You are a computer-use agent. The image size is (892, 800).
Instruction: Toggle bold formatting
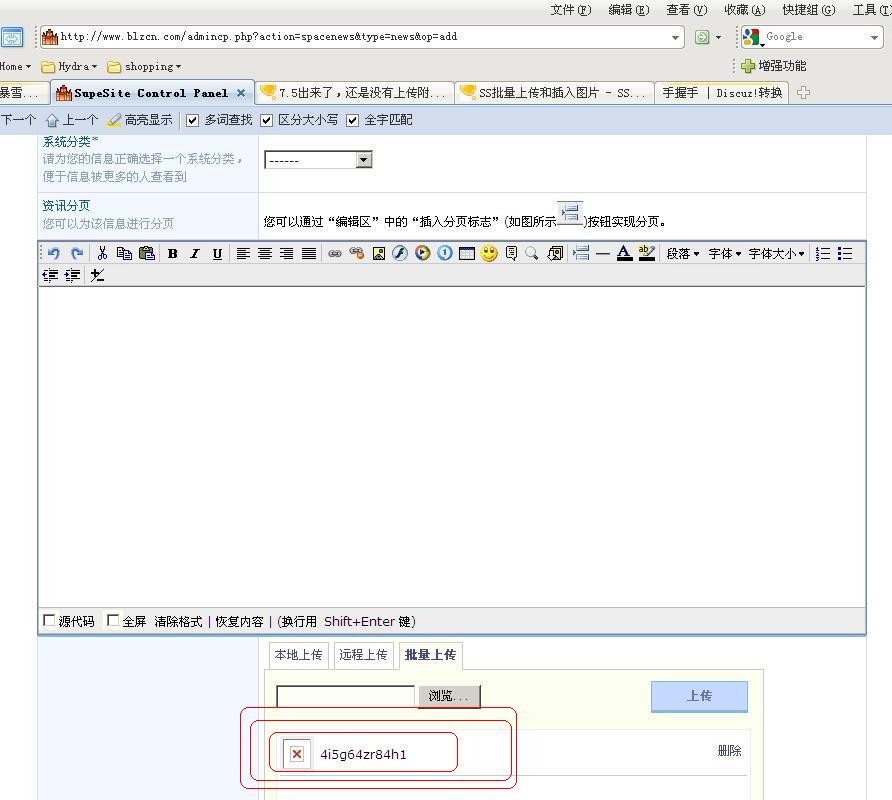point(172,254)
